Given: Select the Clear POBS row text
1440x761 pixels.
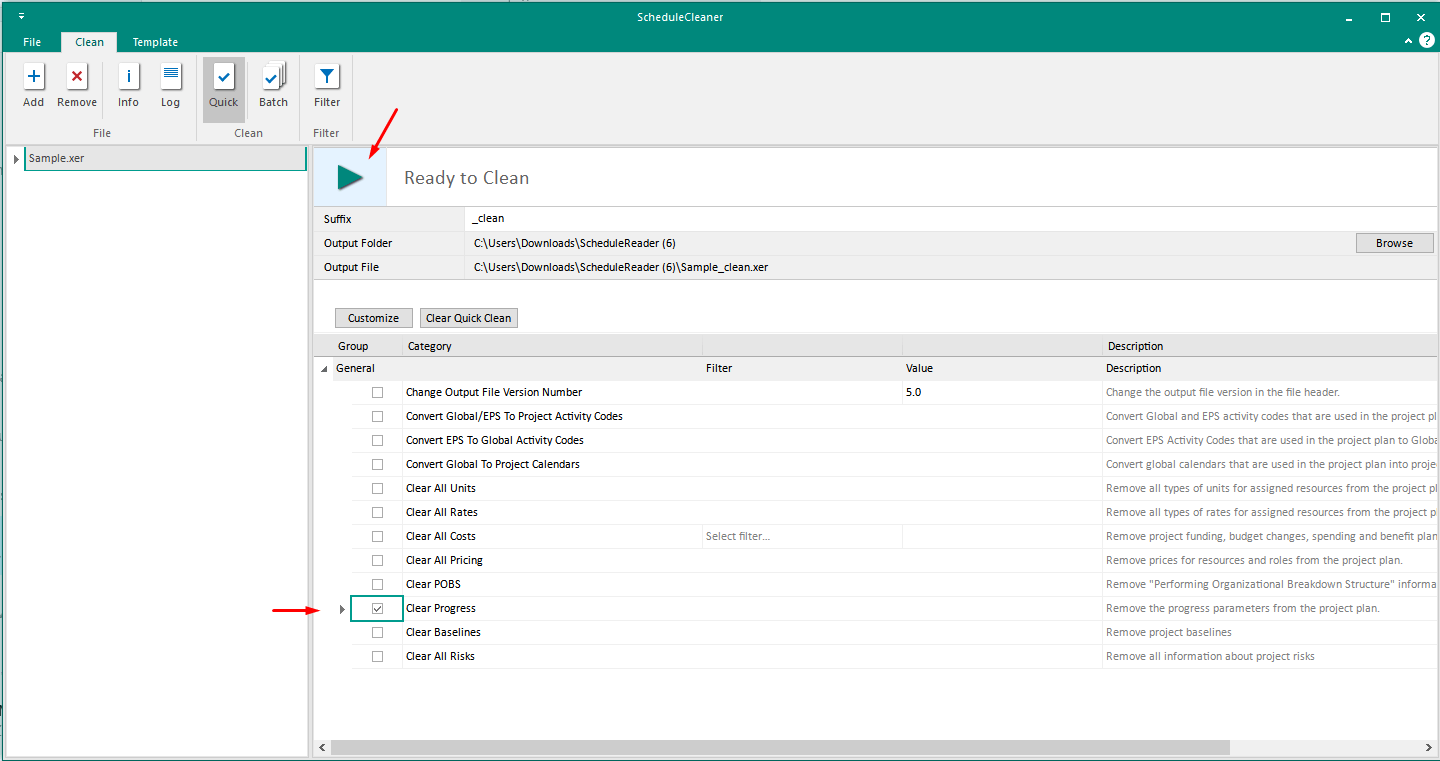Looking at the screenshot, I should 433,584.
